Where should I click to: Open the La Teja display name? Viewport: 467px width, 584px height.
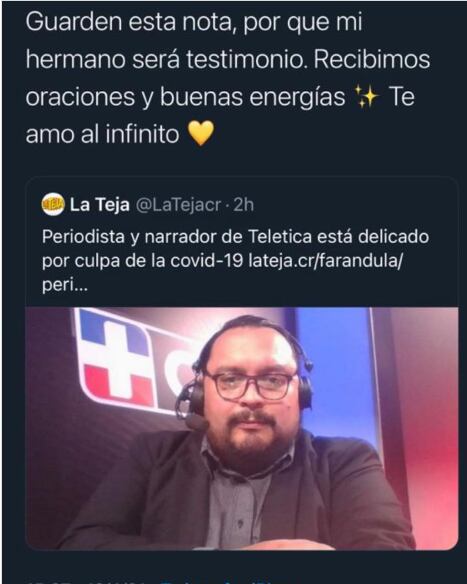[99, 204]
